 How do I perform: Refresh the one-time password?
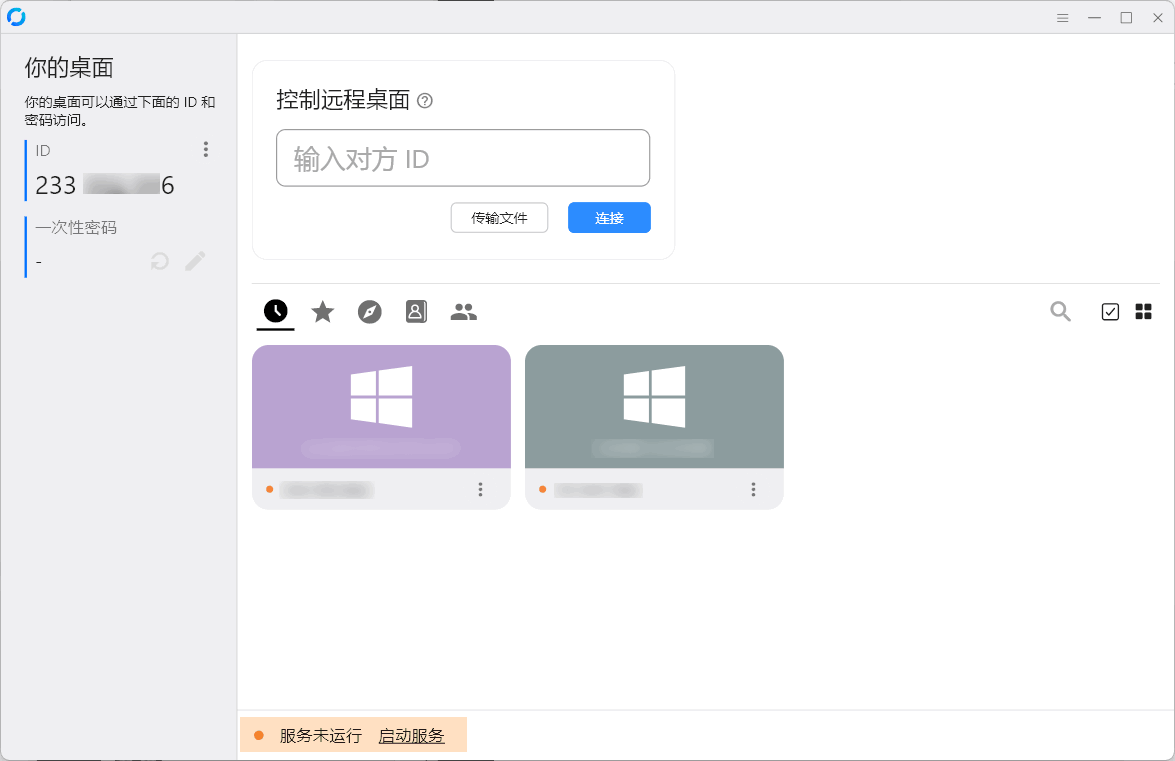(x=159, y=262)
